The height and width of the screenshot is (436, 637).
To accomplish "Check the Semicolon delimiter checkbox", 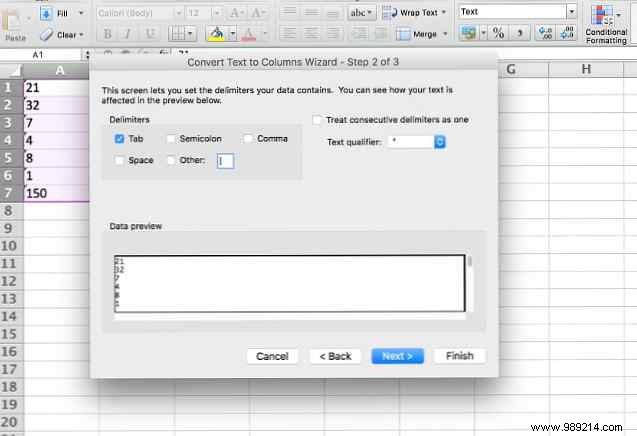I will point(171,139).
